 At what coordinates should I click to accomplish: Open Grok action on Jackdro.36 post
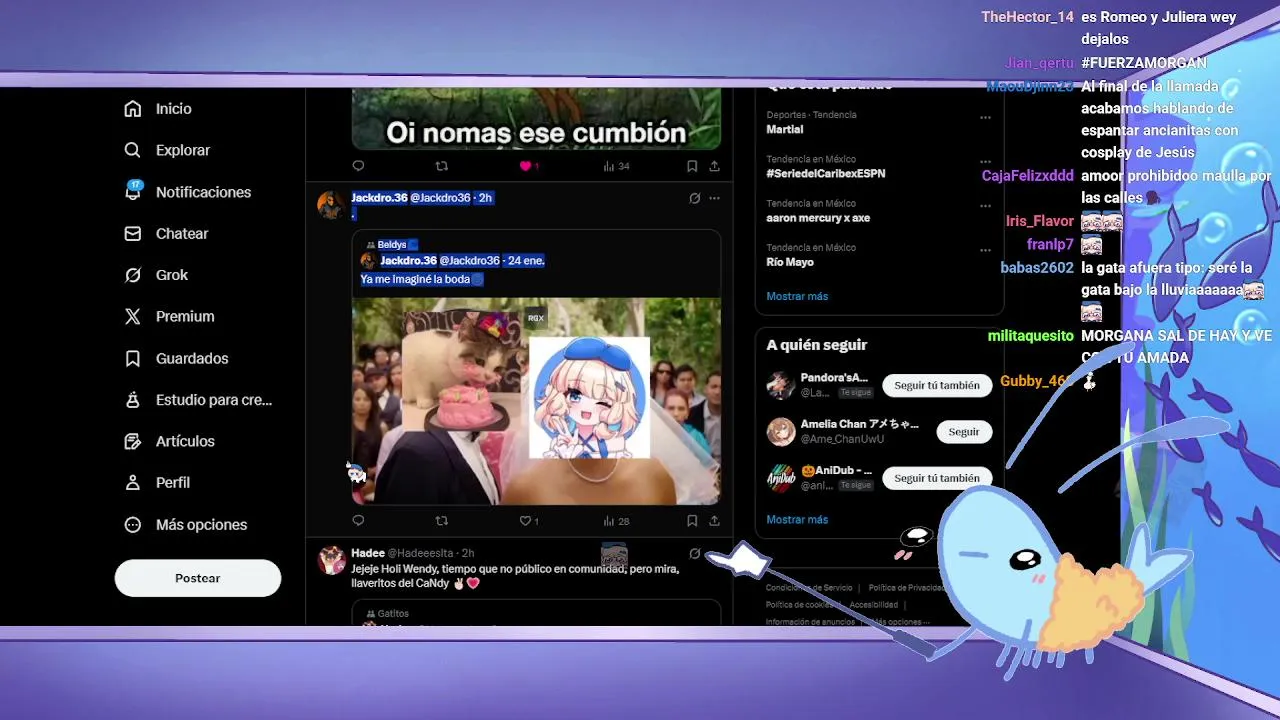click(x=694, y=198)
